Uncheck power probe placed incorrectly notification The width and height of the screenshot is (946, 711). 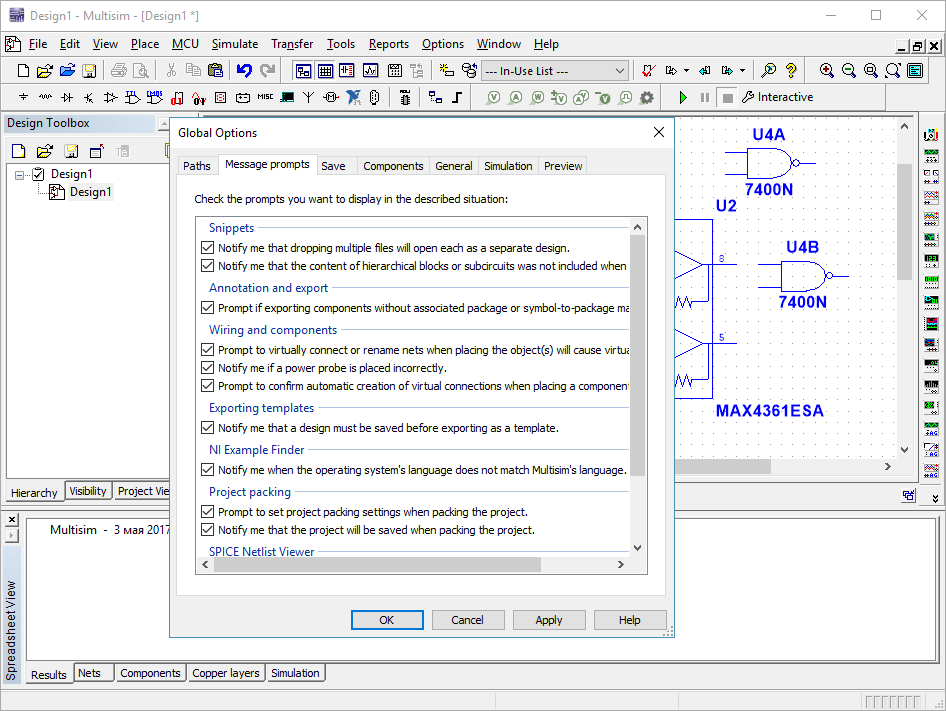[x=208, y=368]
